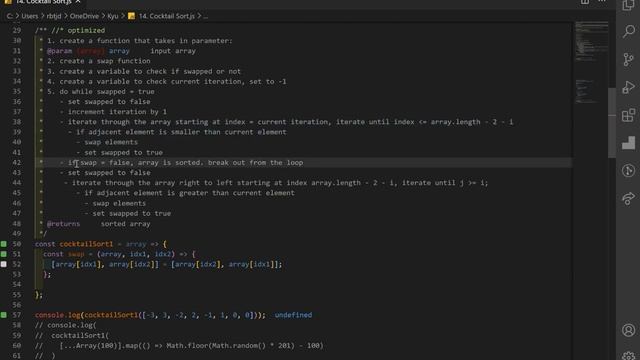Click 'break out from the loop' comment
Viewport: 640px width, 360px height.
256,162
